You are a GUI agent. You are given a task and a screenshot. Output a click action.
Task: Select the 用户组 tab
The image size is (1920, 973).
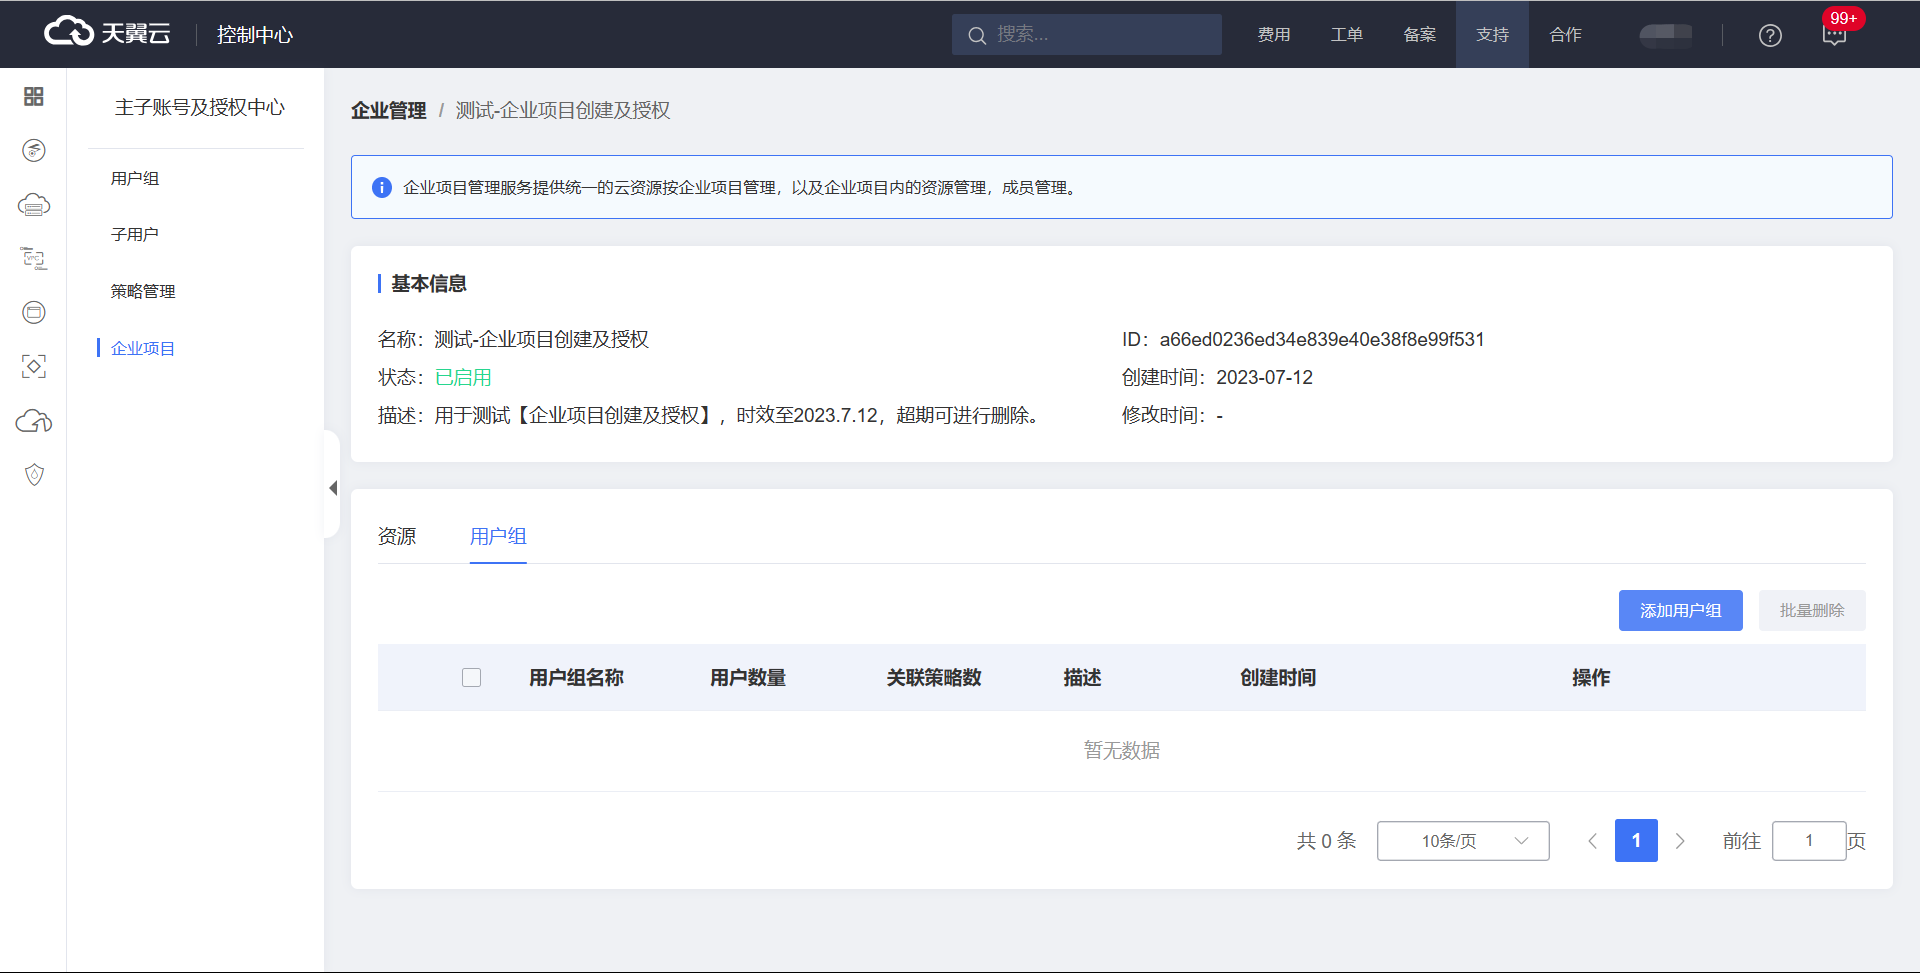click(x=498, y=537)
